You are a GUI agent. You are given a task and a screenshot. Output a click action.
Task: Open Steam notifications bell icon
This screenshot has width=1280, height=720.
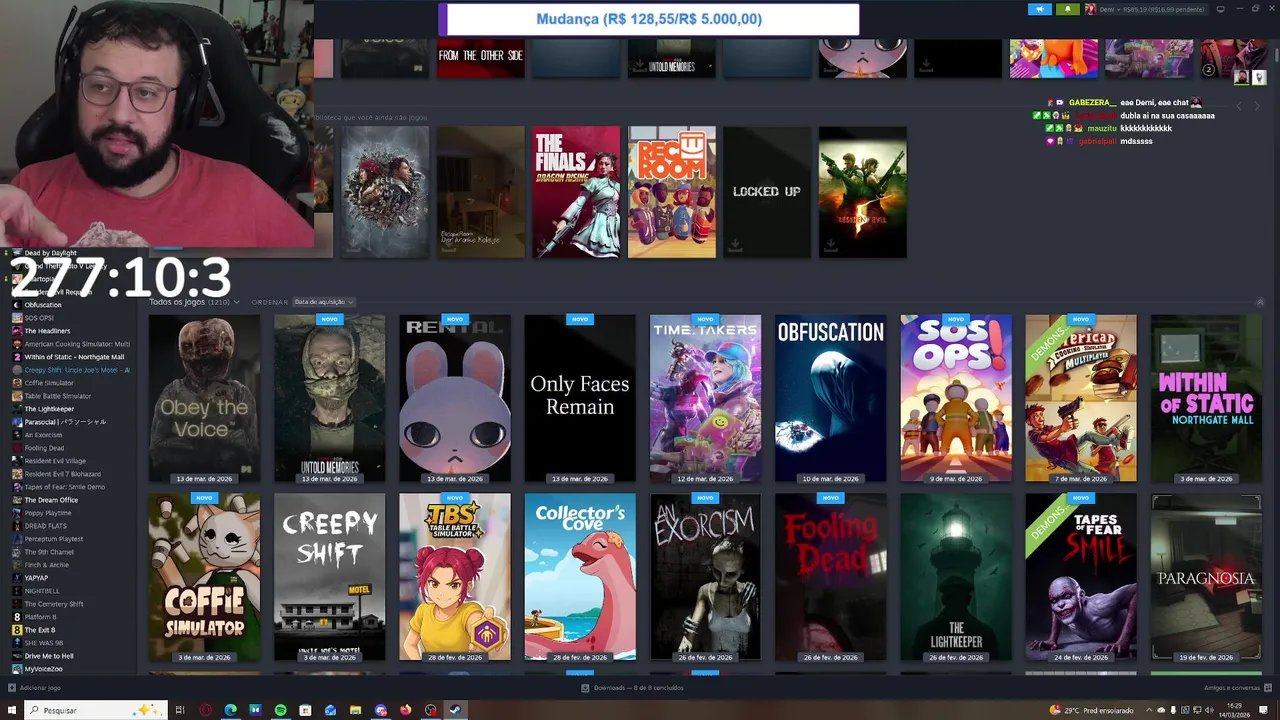click(x=1067, y=9)
